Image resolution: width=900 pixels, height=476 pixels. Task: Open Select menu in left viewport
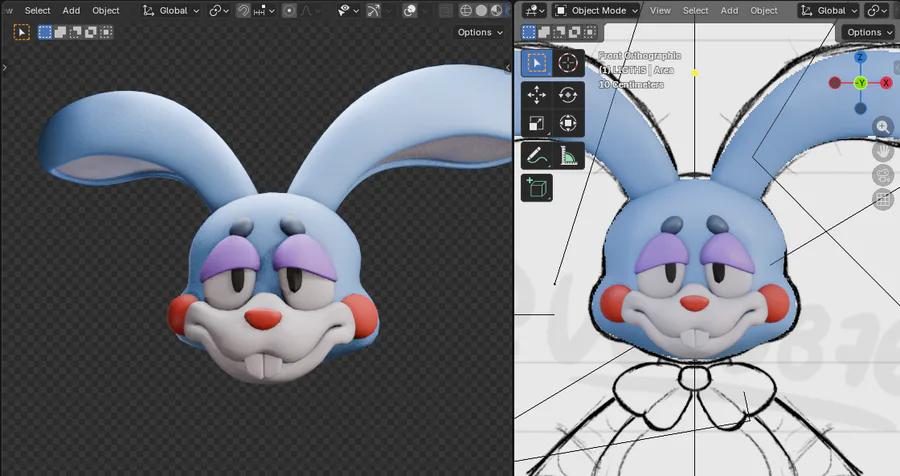click(37, 10)
